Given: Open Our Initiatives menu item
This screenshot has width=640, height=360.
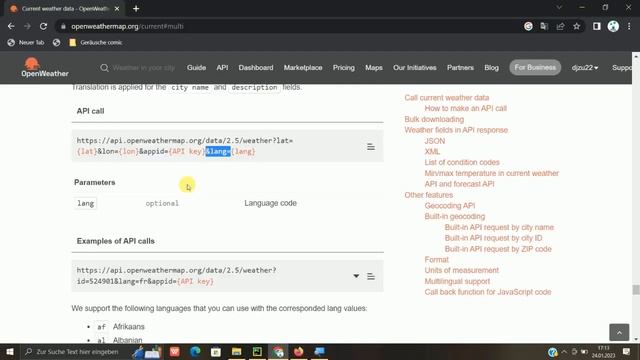Looking at the screenshot, I should tap(415, 68).
